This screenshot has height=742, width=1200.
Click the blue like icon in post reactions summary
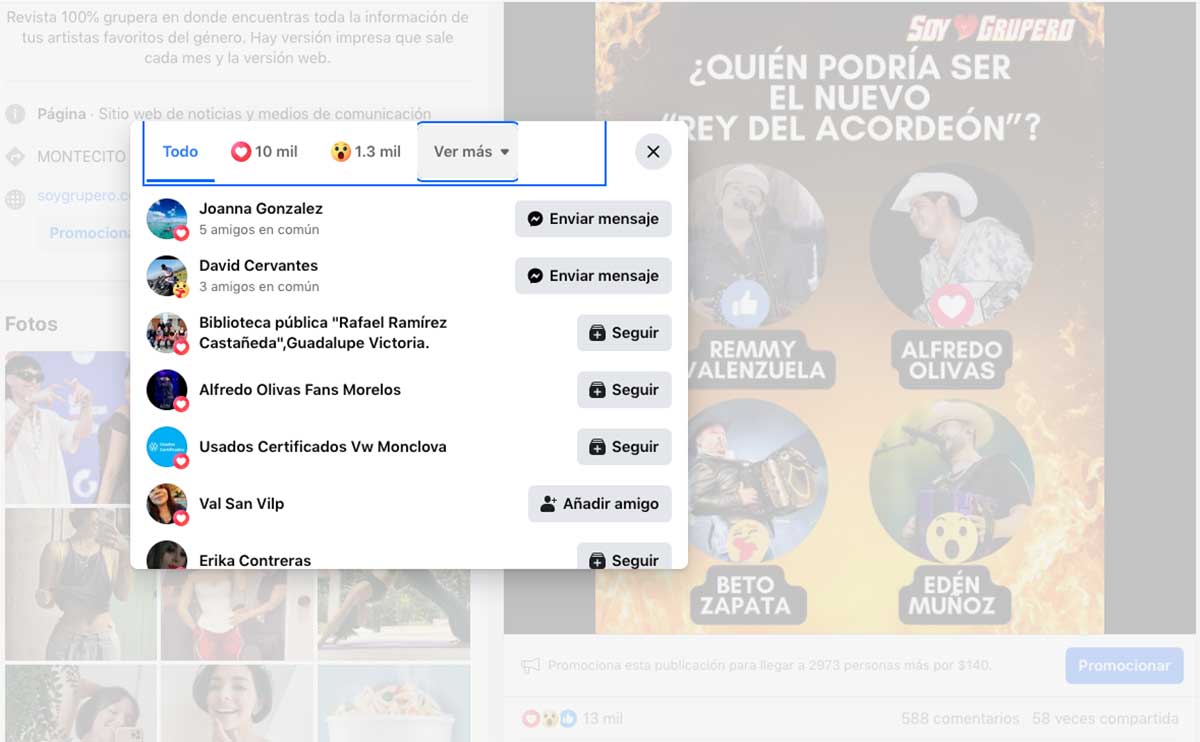(x=567, y=719)
